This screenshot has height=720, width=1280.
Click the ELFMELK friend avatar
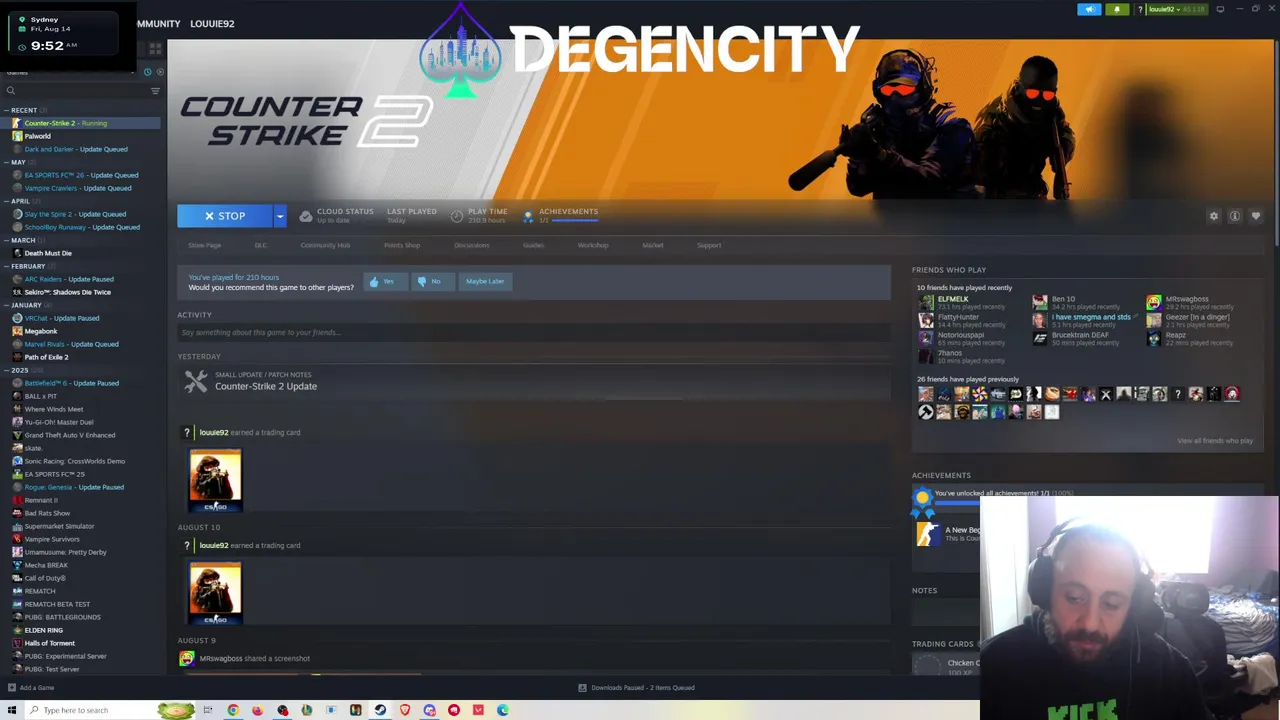point(926,303)
